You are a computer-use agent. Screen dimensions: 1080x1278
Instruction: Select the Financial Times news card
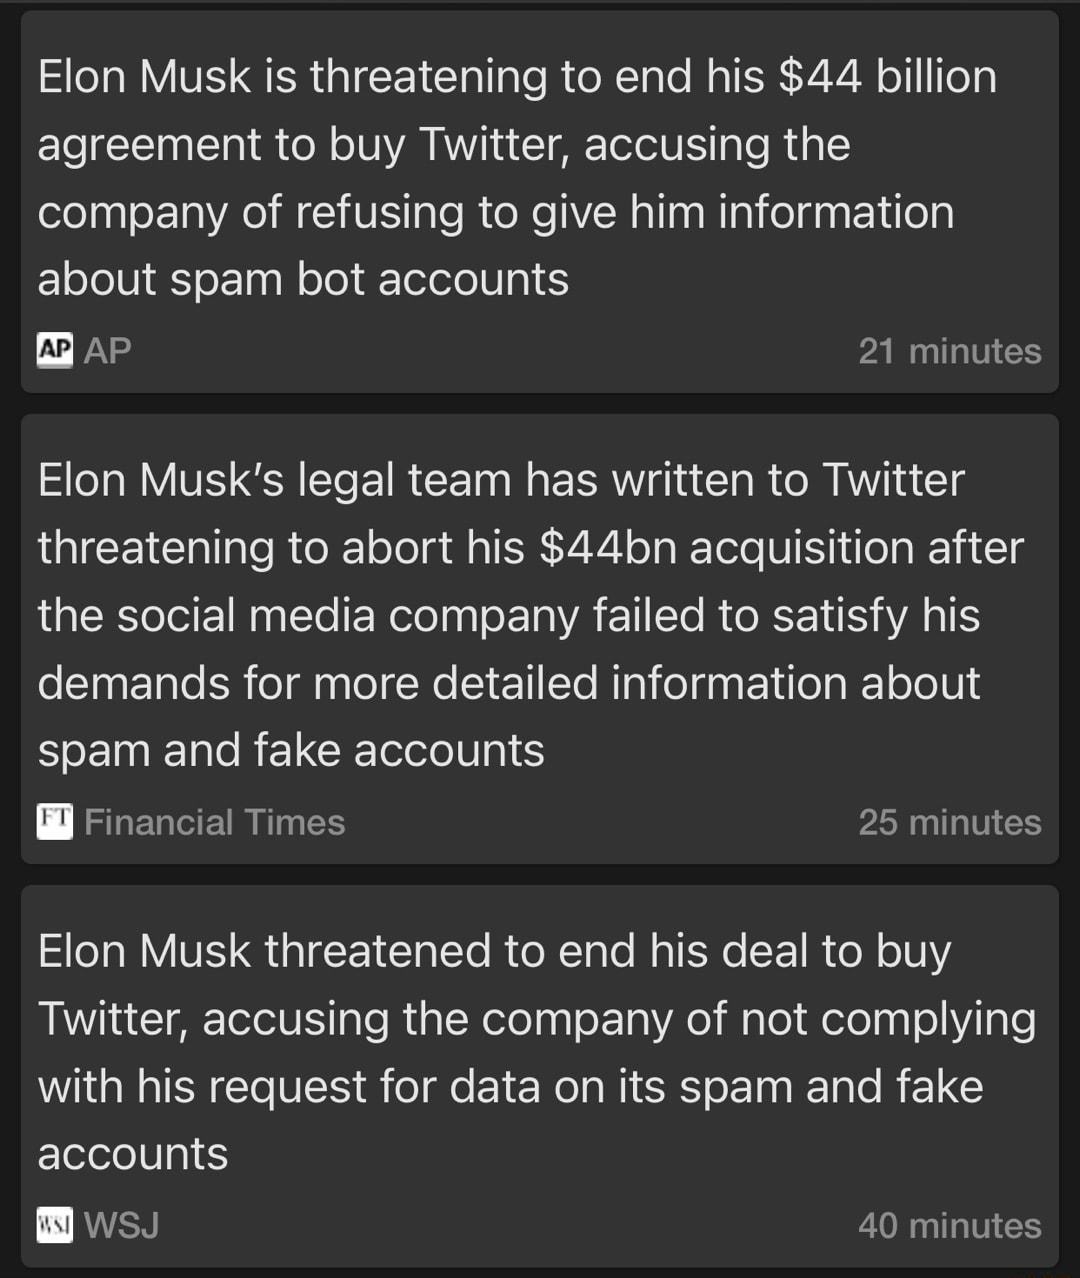pos(540,640)
